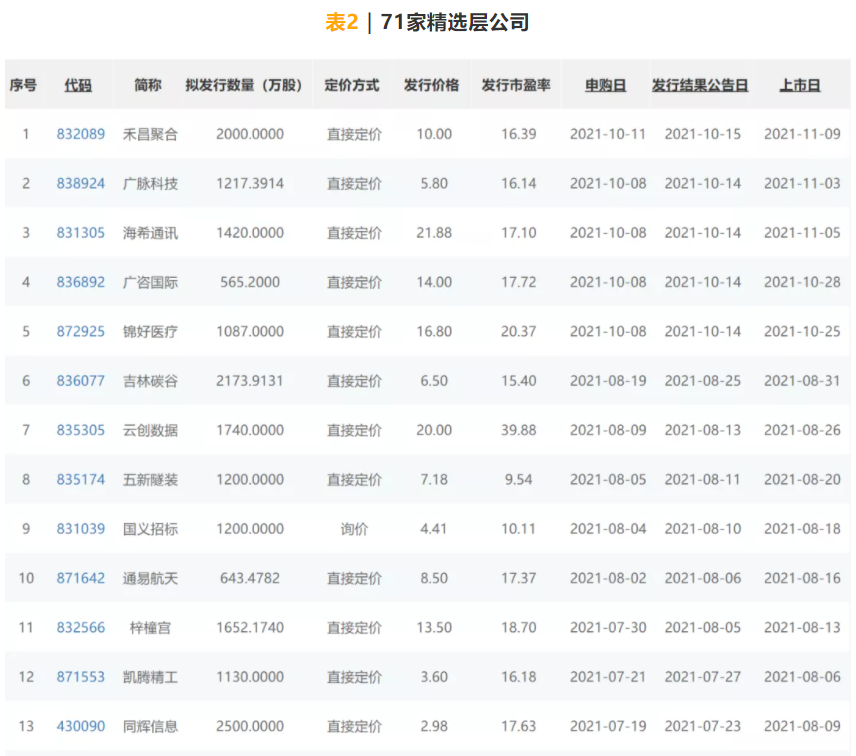Open stock code link 871553
Screen dimensions: 856x756
pyautogui.click(x=81, y=677)
